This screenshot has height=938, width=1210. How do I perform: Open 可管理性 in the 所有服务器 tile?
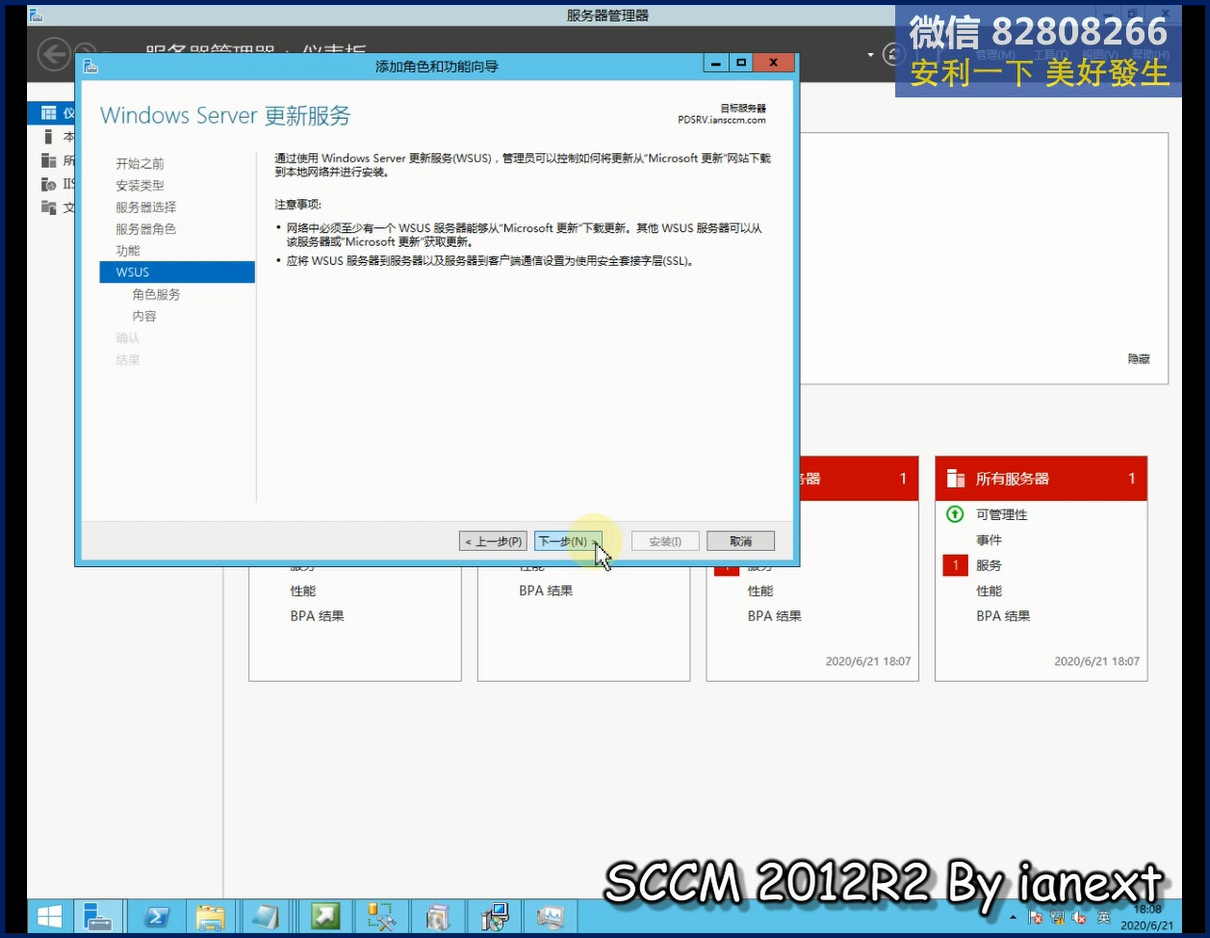1002,515
